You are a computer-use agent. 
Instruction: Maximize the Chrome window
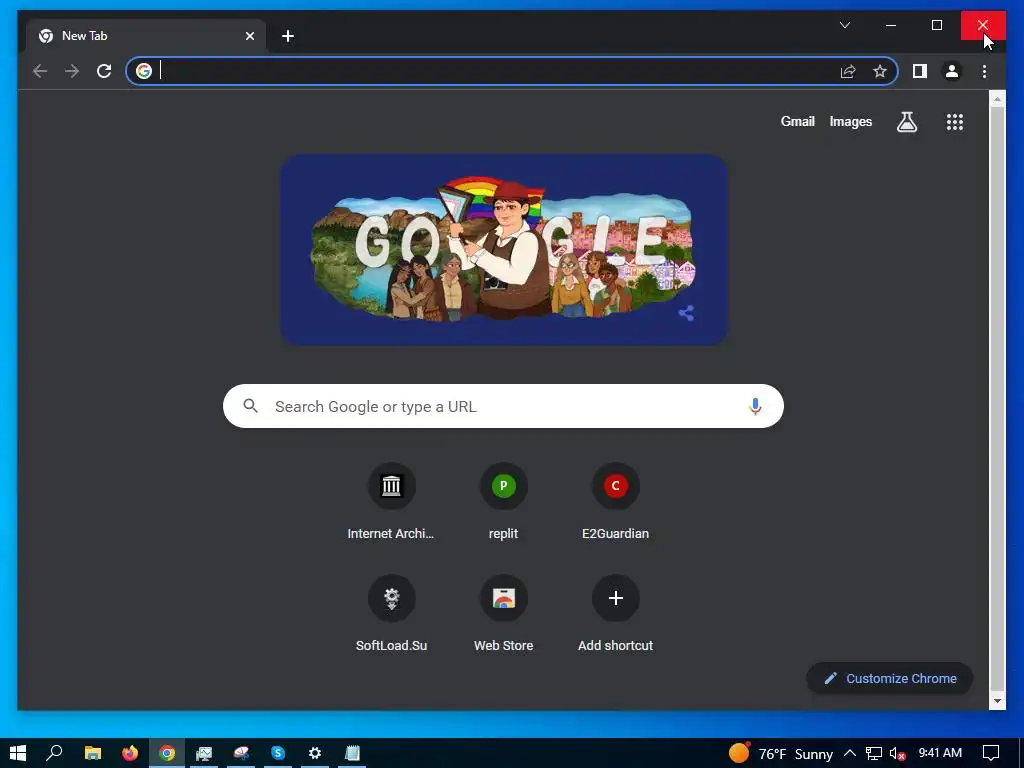[x=936, y=25]
